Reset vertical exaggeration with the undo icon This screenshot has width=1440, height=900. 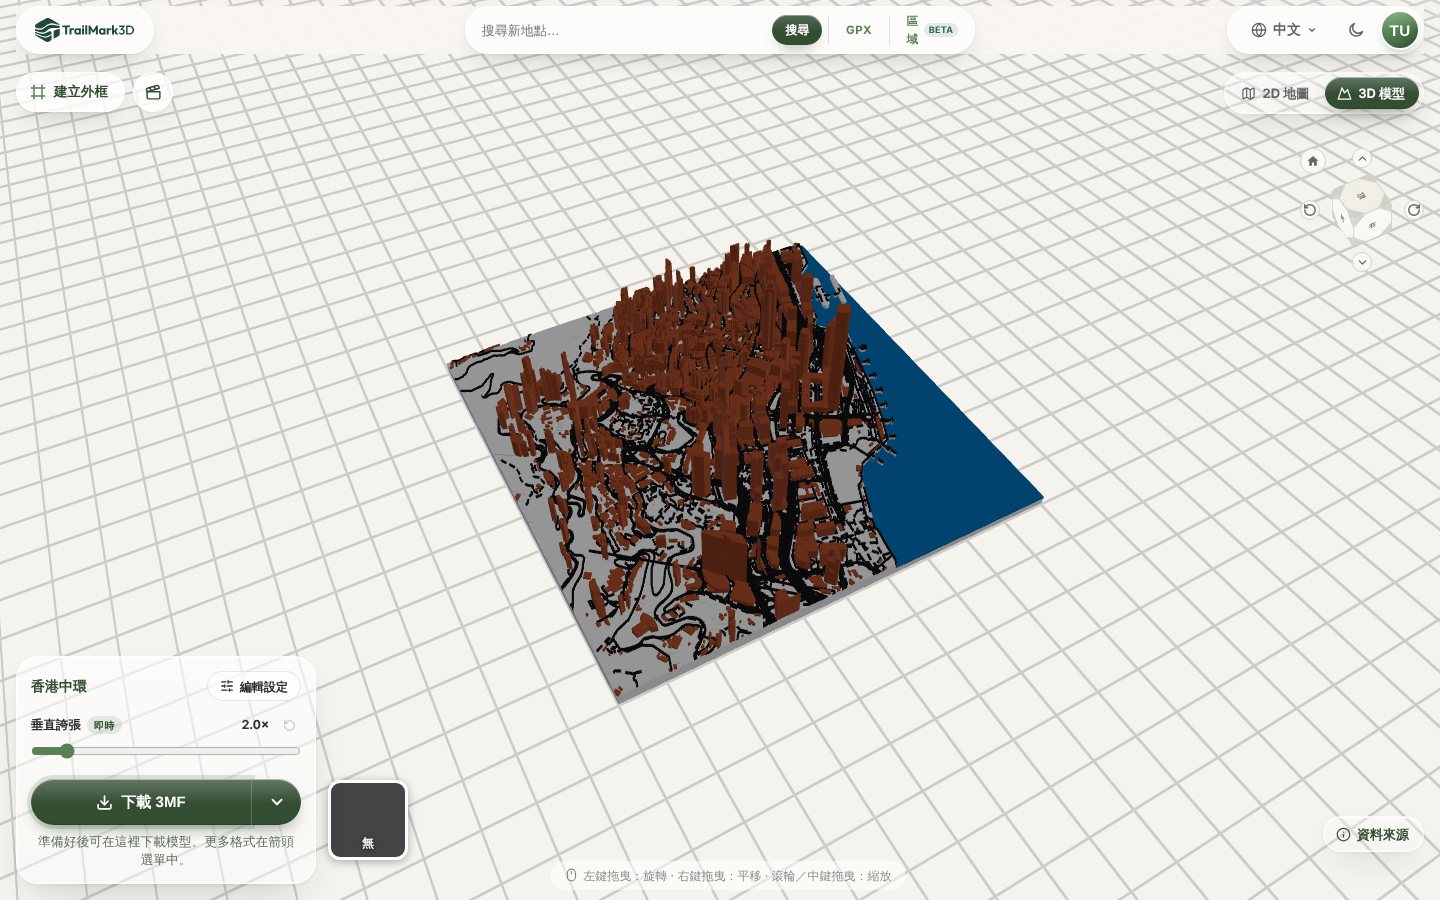click(x=289, y=725)
